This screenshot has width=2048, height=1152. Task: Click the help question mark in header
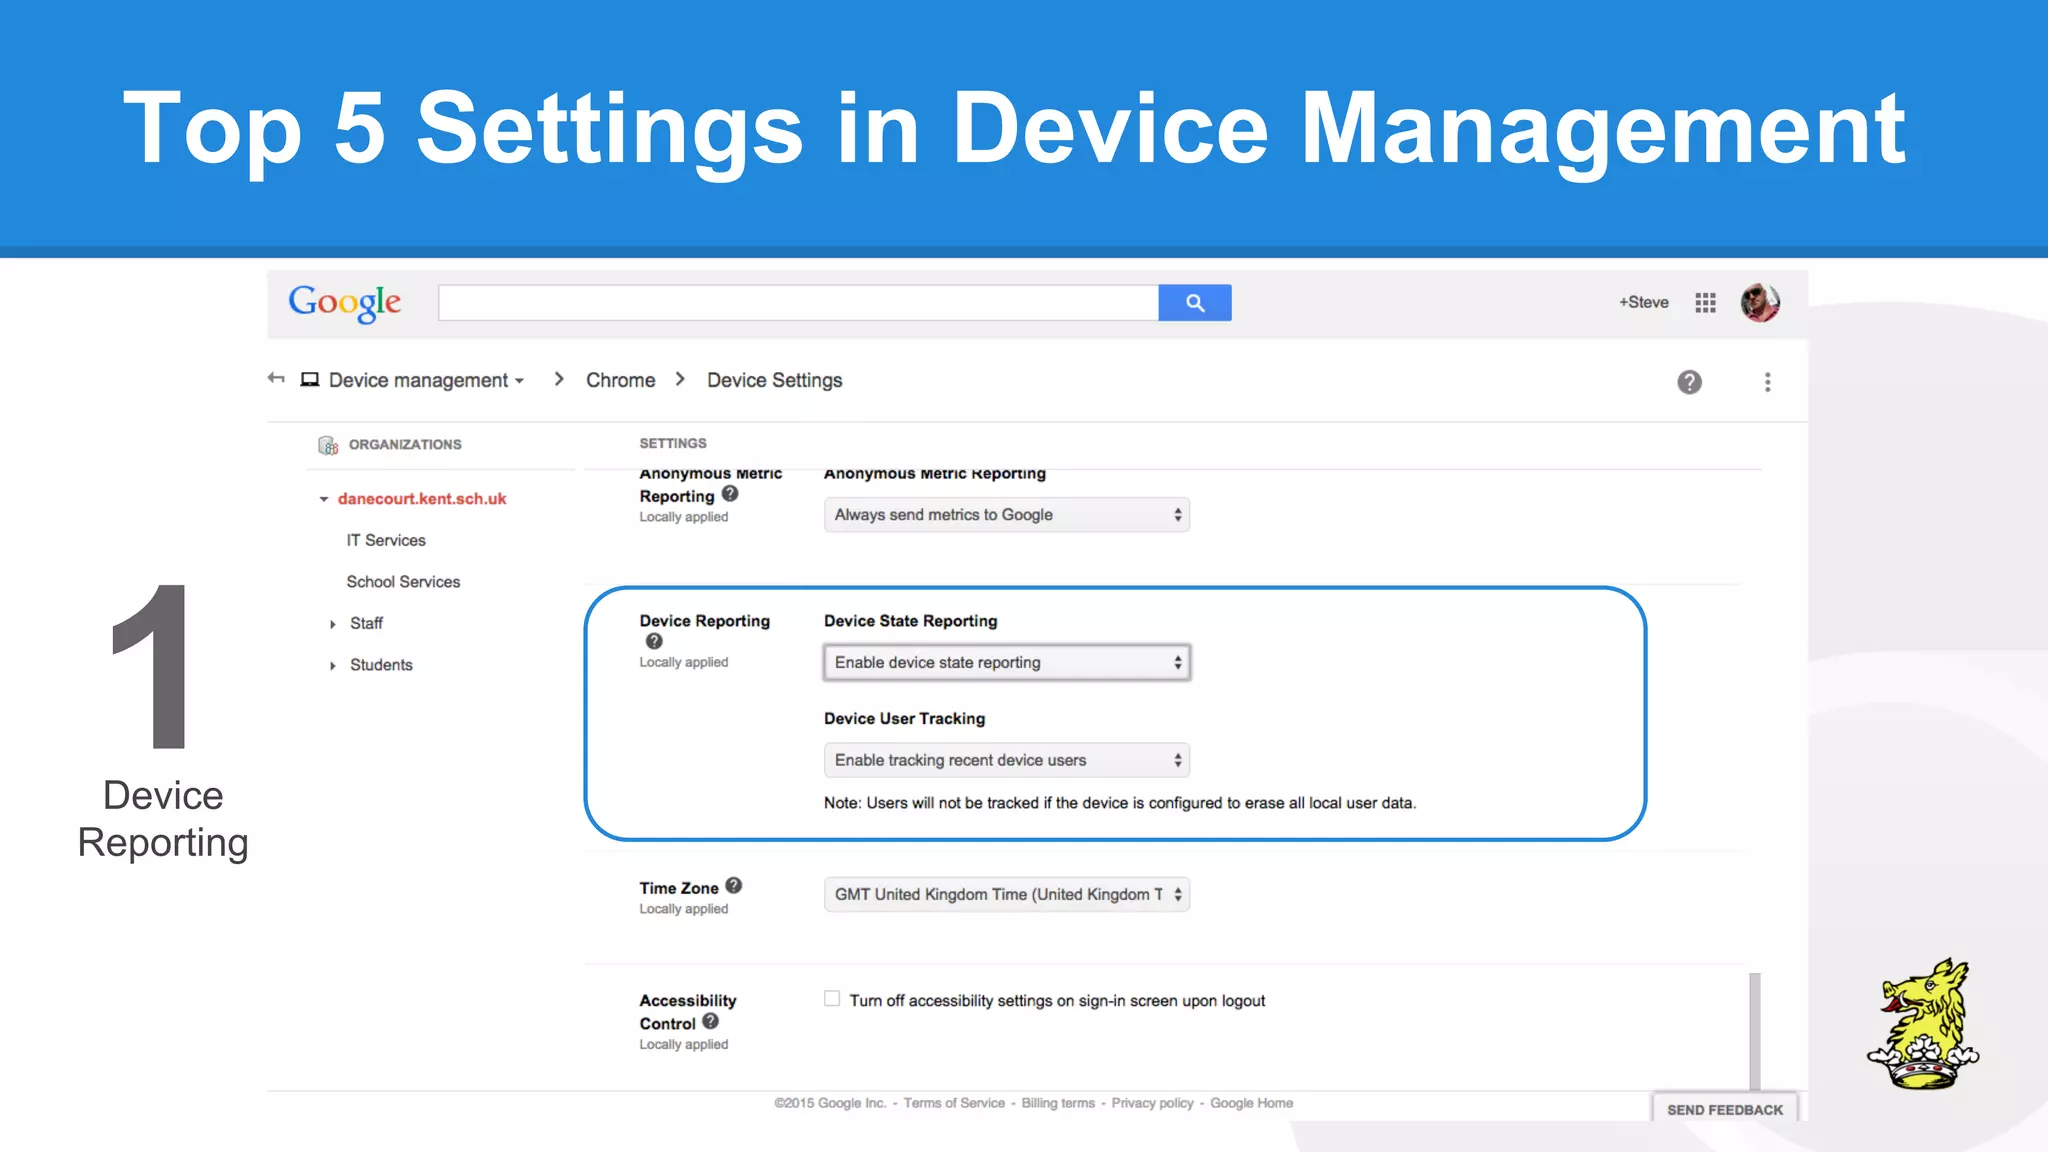[x=1689, y=382]
